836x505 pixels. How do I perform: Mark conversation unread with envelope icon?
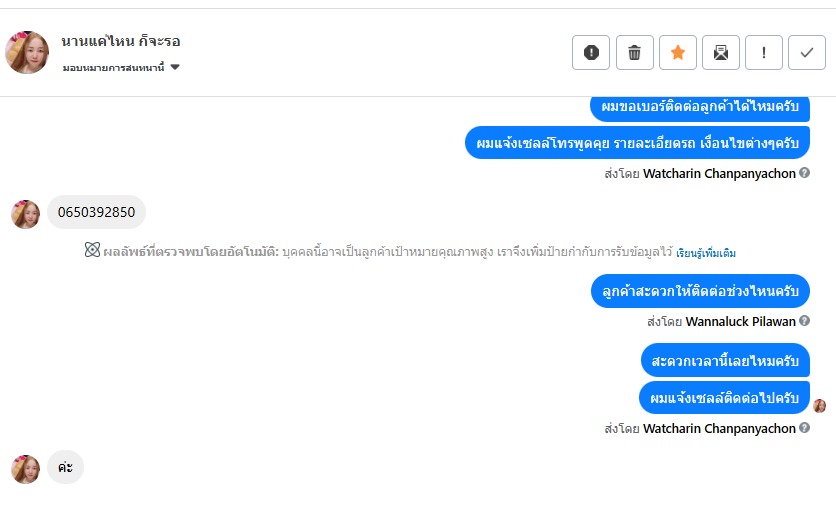point(720,53)
